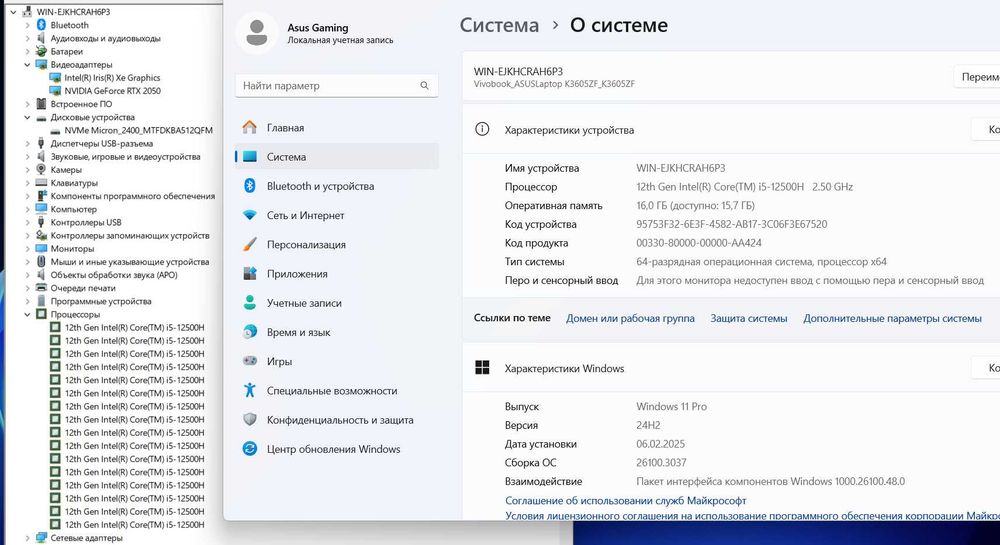Collapse the WIN-EJKHCRAH6P3 root node

coord(13,12)
